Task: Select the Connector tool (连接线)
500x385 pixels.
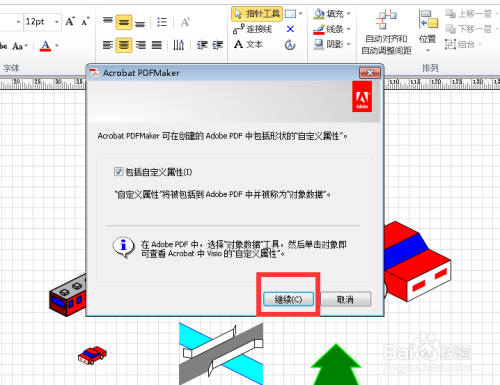Action: tap(252, 29)
